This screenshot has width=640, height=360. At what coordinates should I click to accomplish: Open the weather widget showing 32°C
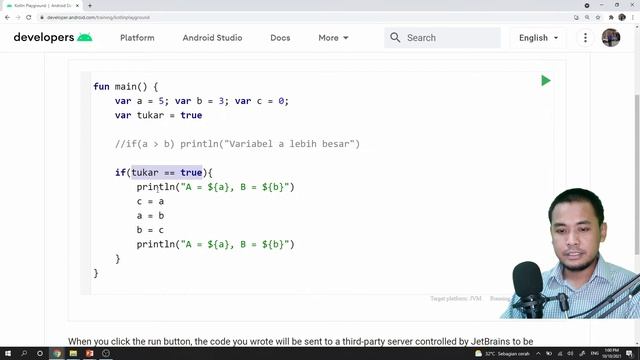point(502,353)
